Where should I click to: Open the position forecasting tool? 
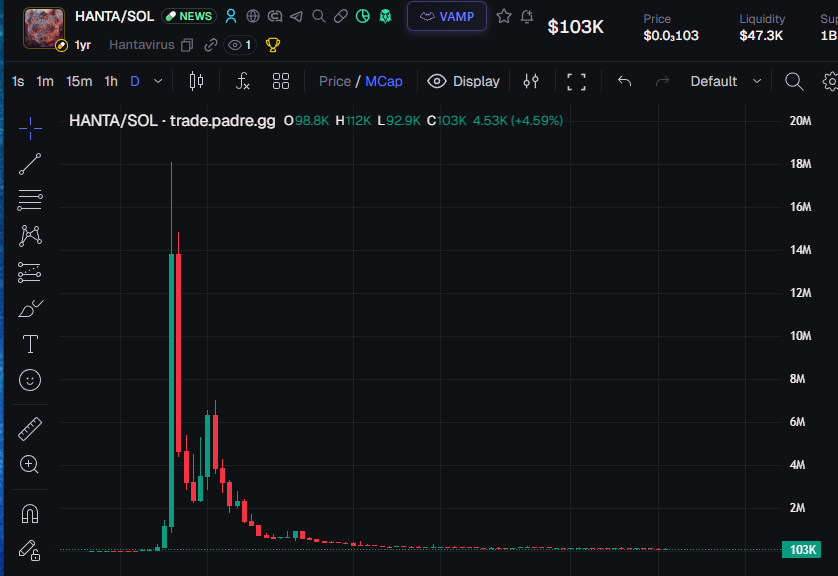(29, 272)
